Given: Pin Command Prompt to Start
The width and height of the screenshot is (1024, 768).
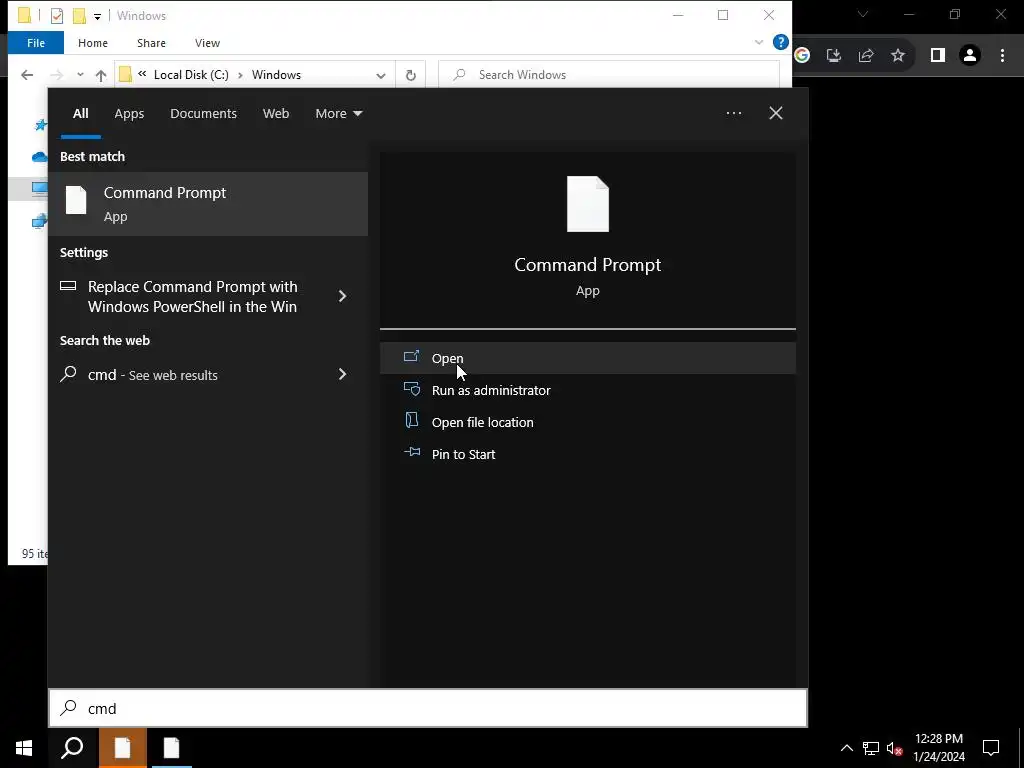Looking at the screenshot, I should pyautogui.click(x=587, y=454).
